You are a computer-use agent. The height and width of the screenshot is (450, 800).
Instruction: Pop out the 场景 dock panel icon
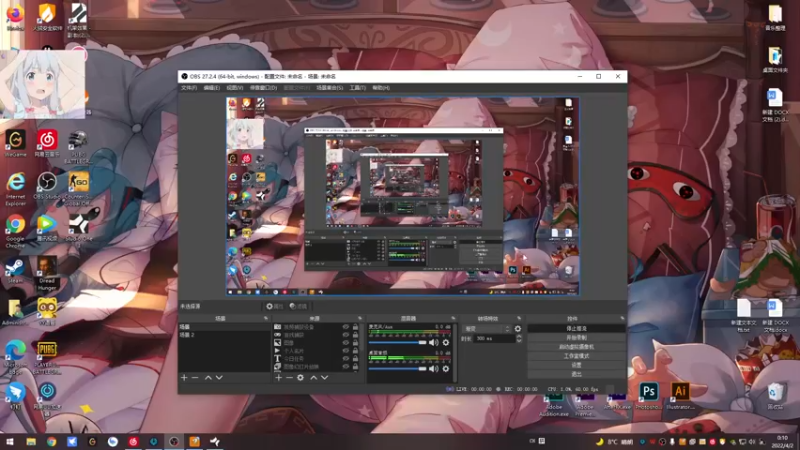click(x=266, y=318)
